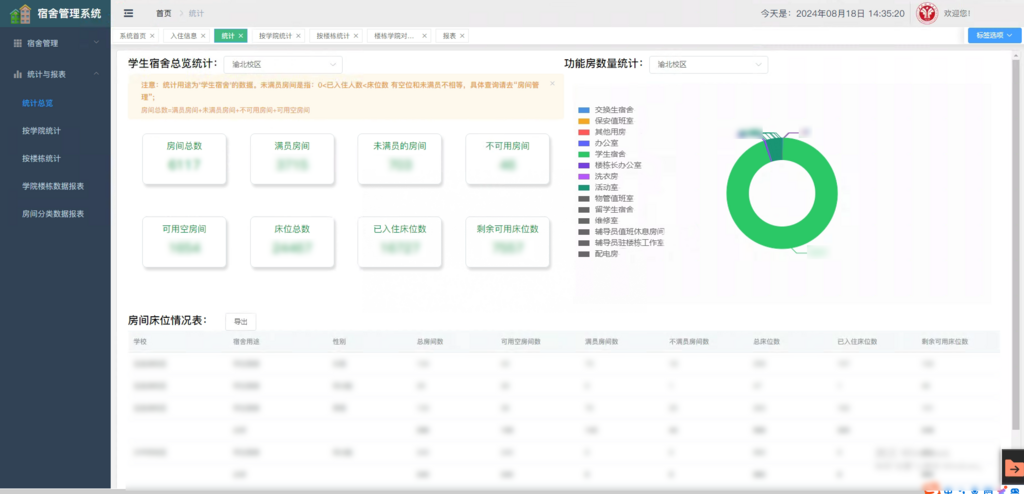The width and height of the screenshot is (1024, 494).
Task: Click the 不可用房间 stat card
Action: pos(507,159)
